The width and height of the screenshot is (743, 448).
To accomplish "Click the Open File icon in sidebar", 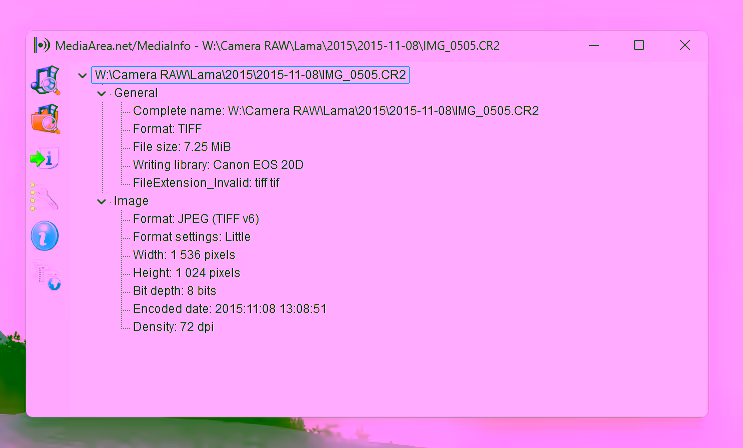I will pyautogui.click(x=45, y=81).
